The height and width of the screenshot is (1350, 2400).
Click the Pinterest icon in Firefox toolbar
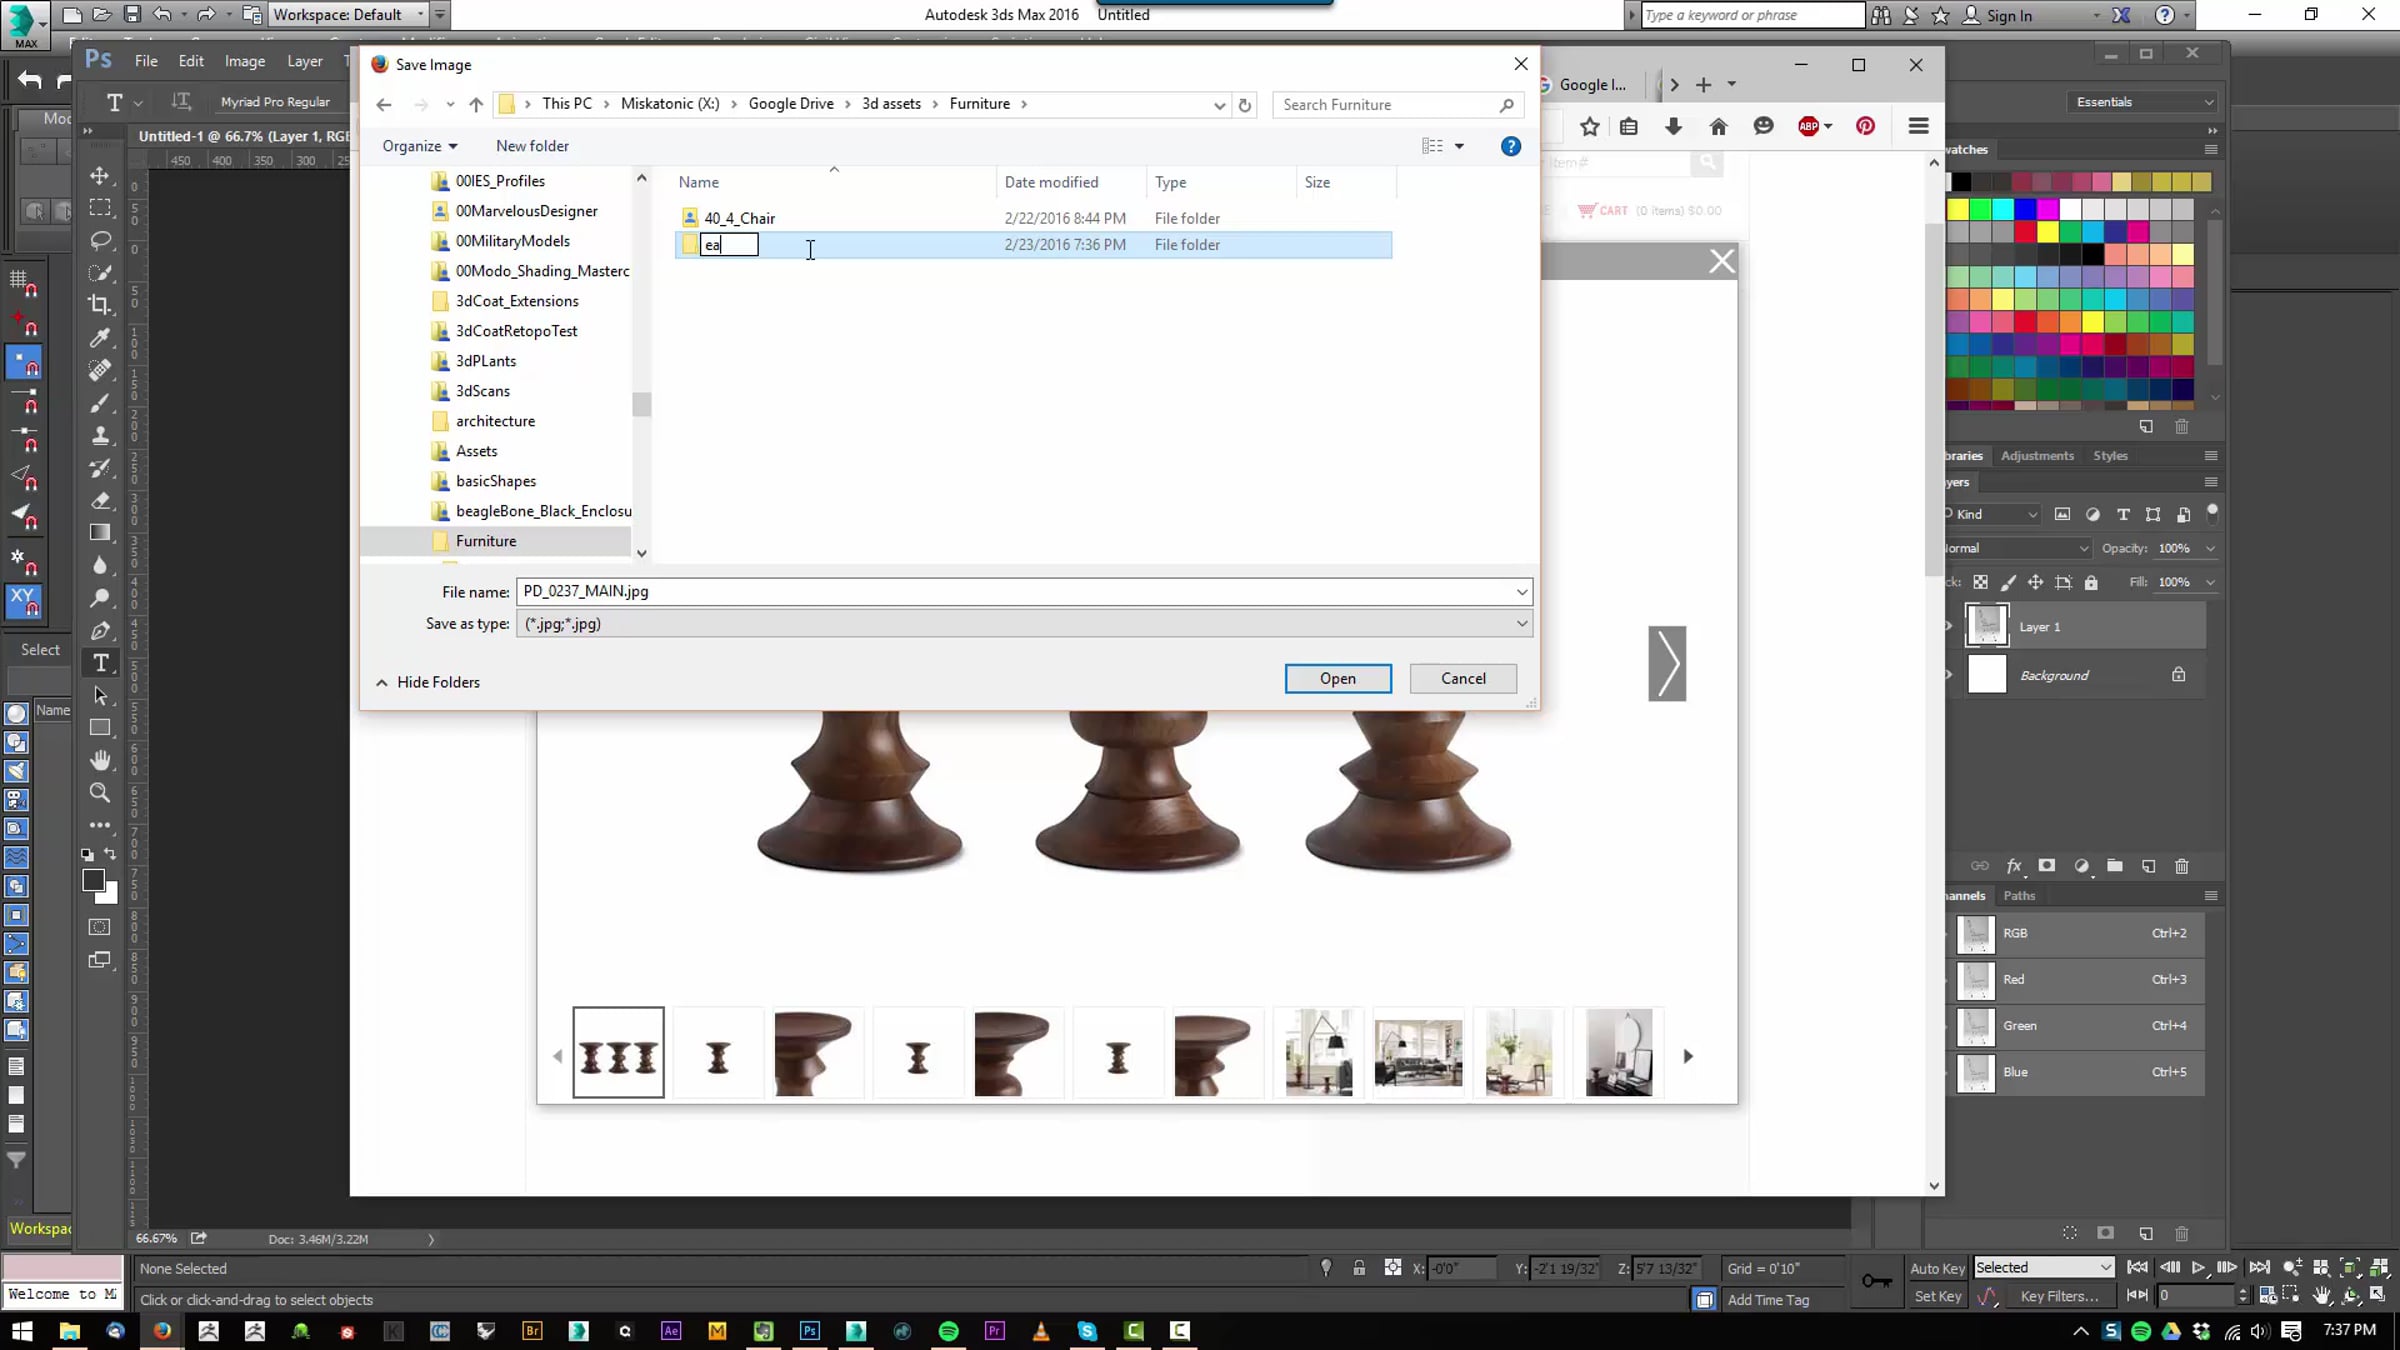[1865, 126]
